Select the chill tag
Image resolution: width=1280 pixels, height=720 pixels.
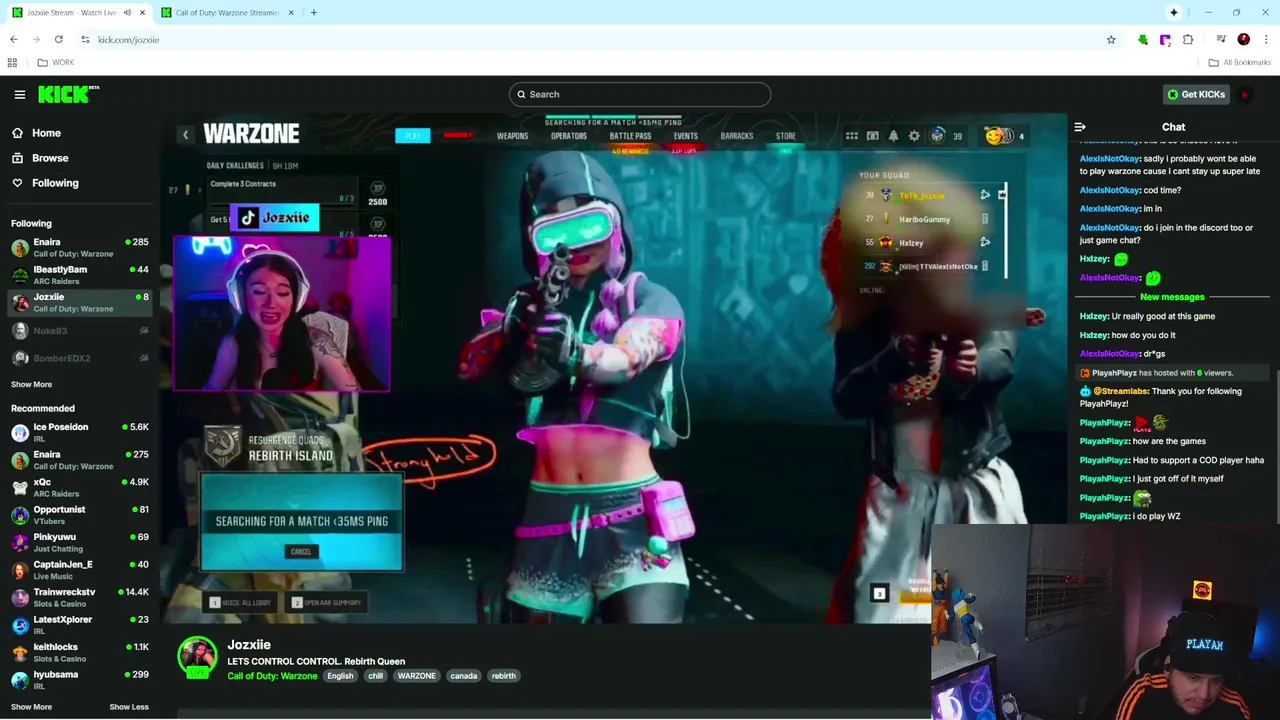click(375, 676)
